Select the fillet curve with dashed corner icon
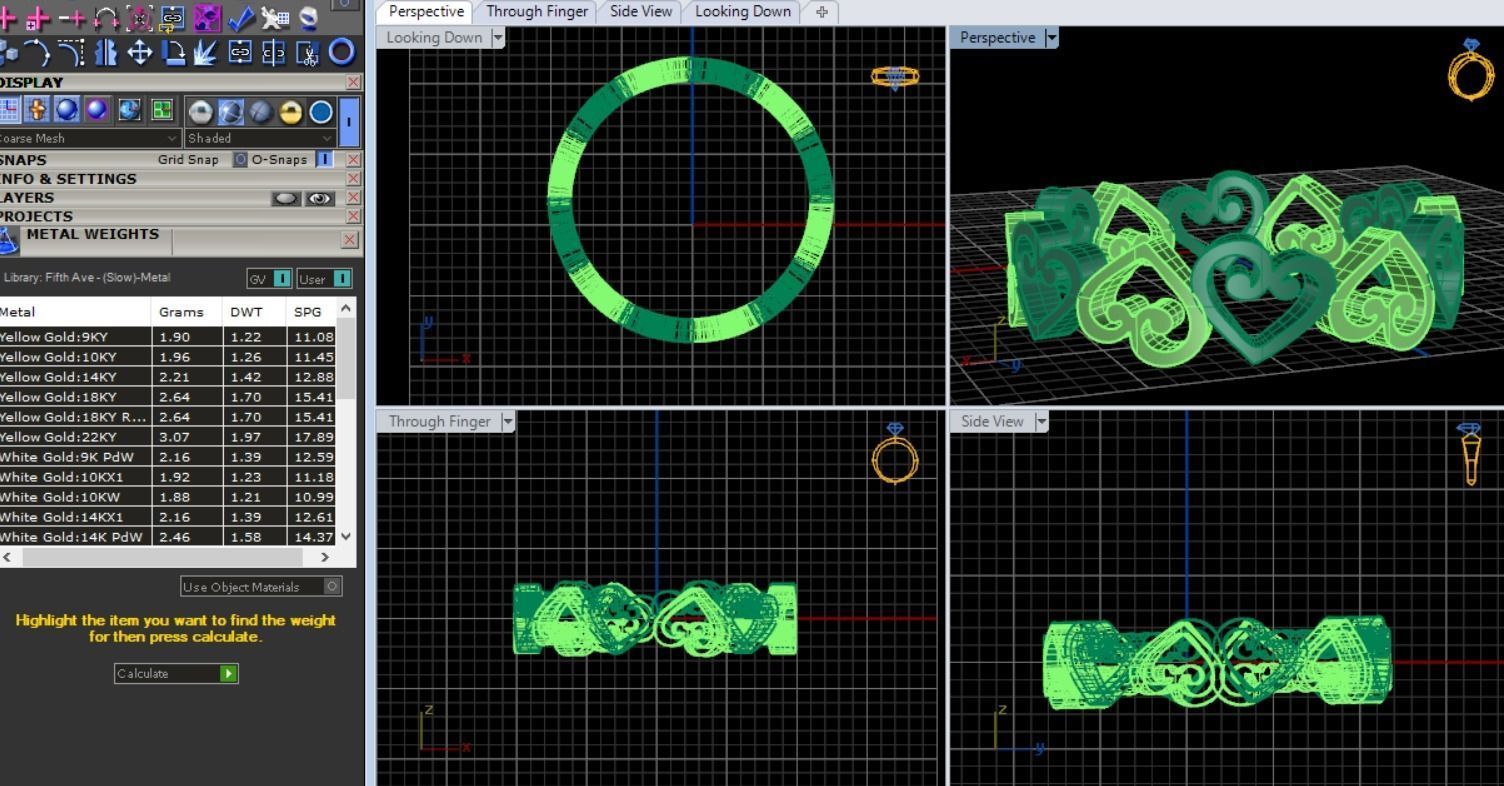The height and width of the screenshot is (786, 1504). click(72, 52)
